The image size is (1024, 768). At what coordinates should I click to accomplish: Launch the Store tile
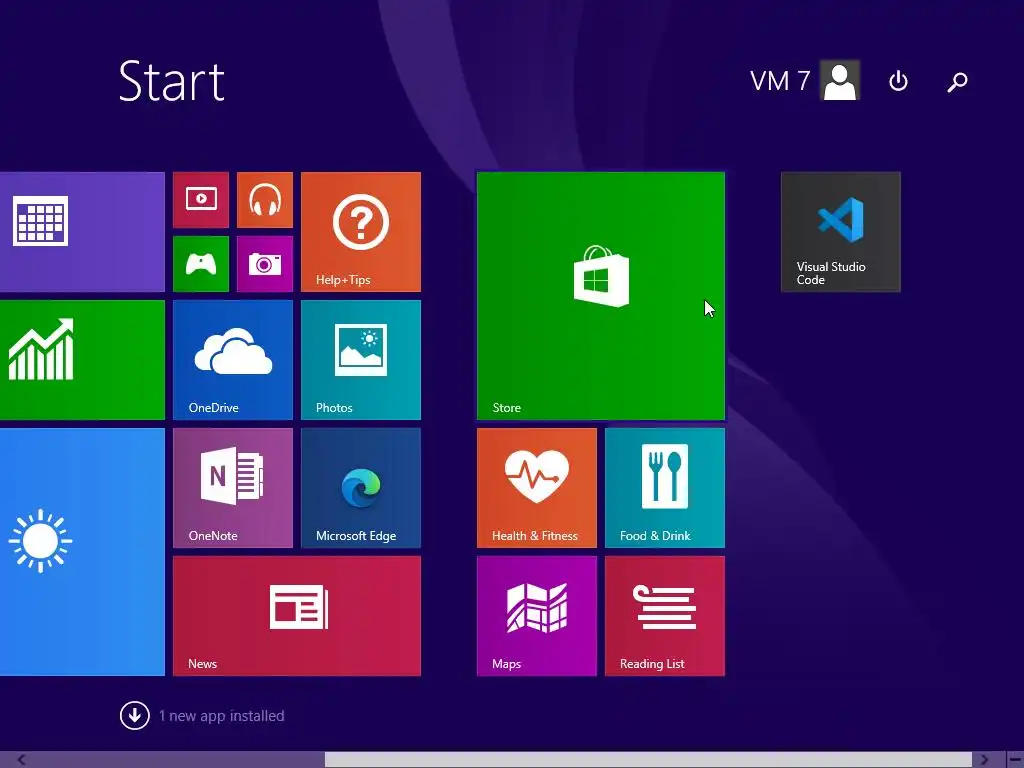point(601,296)
